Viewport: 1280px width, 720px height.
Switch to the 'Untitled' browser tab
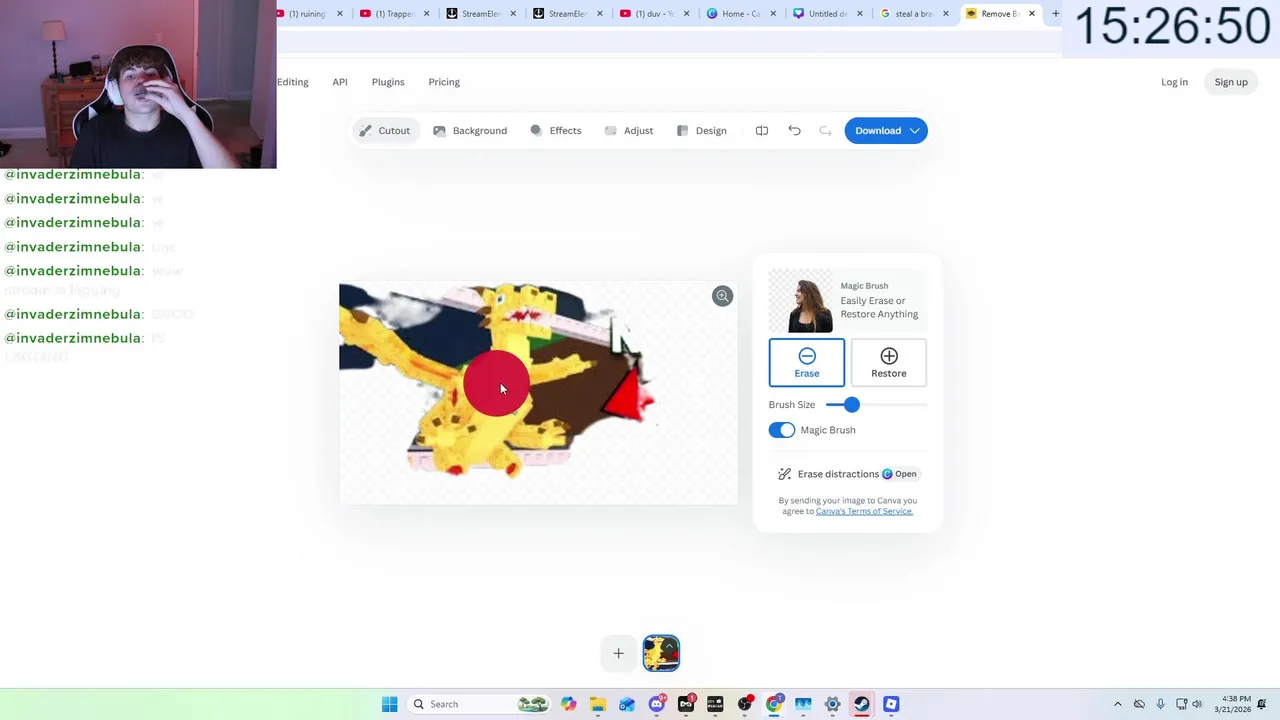[x=828, y=14]
